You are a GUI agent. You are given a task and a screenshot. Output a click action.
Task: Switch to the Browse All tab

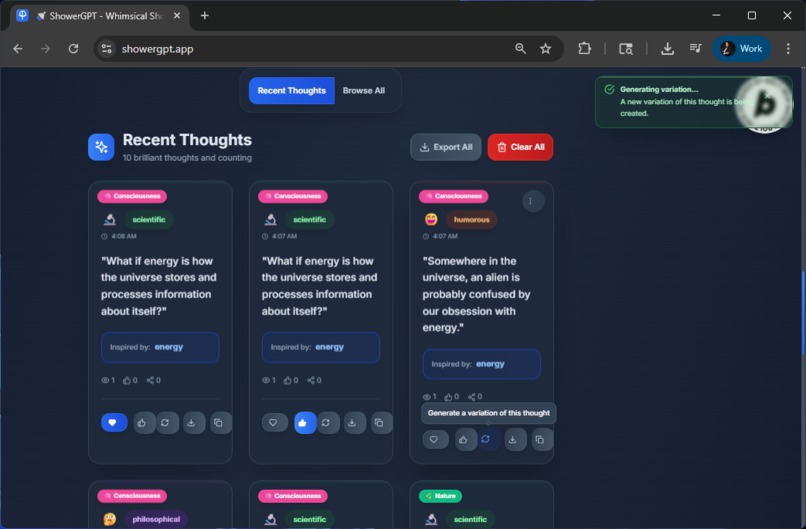point(364,90)
